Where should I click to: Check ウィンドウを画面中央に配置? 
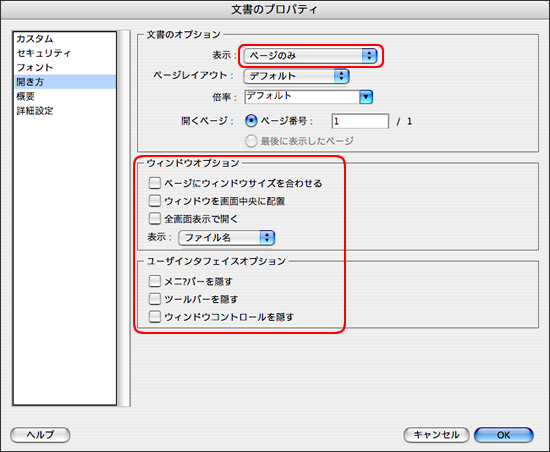(154, 201)
